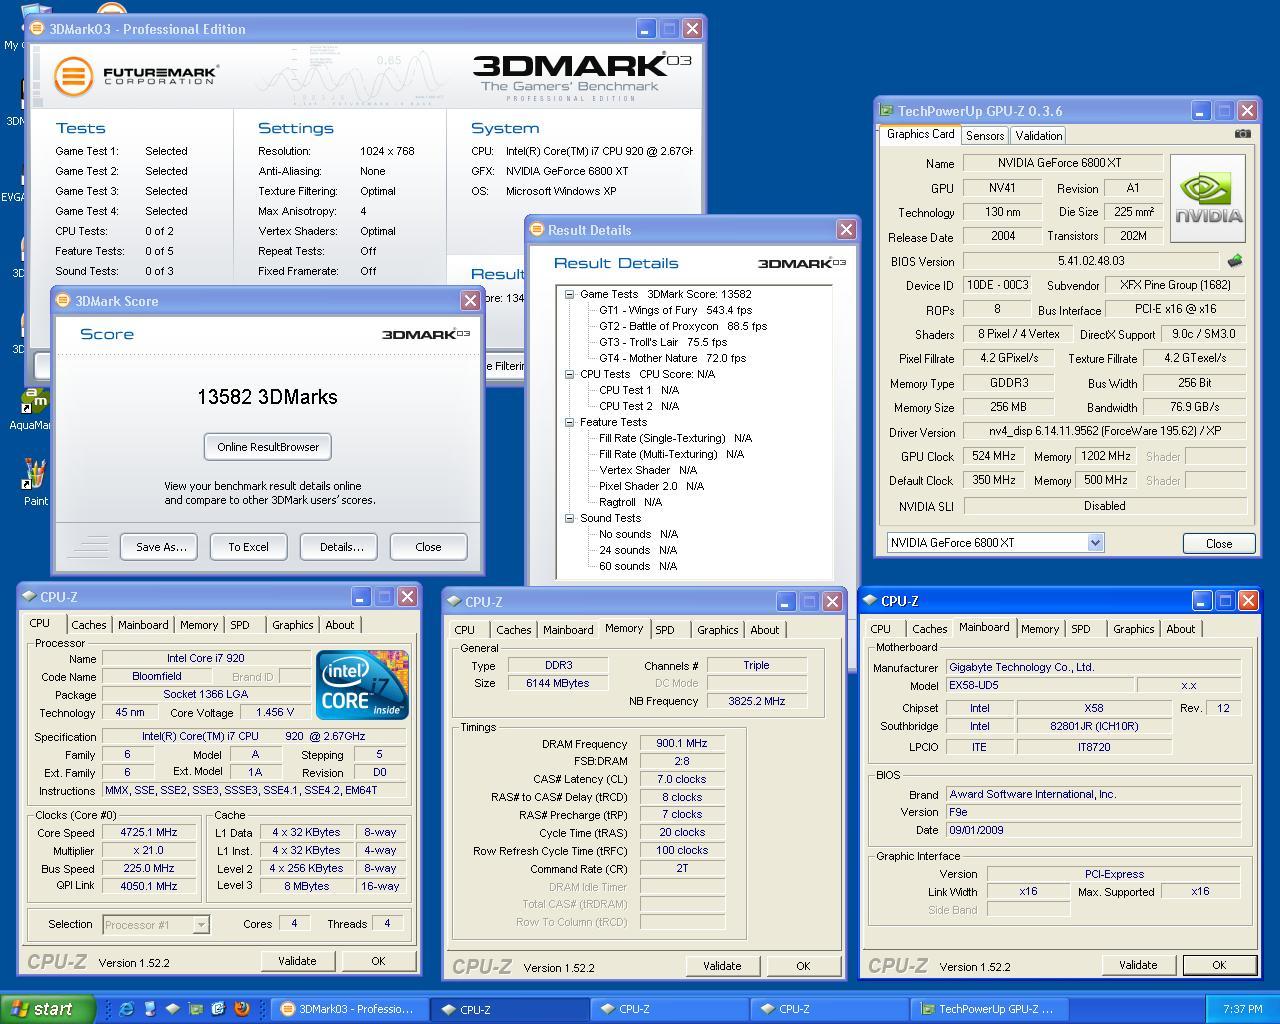Click the NVIDIA logo in GPU-Z

click(x=1208, y=198)
